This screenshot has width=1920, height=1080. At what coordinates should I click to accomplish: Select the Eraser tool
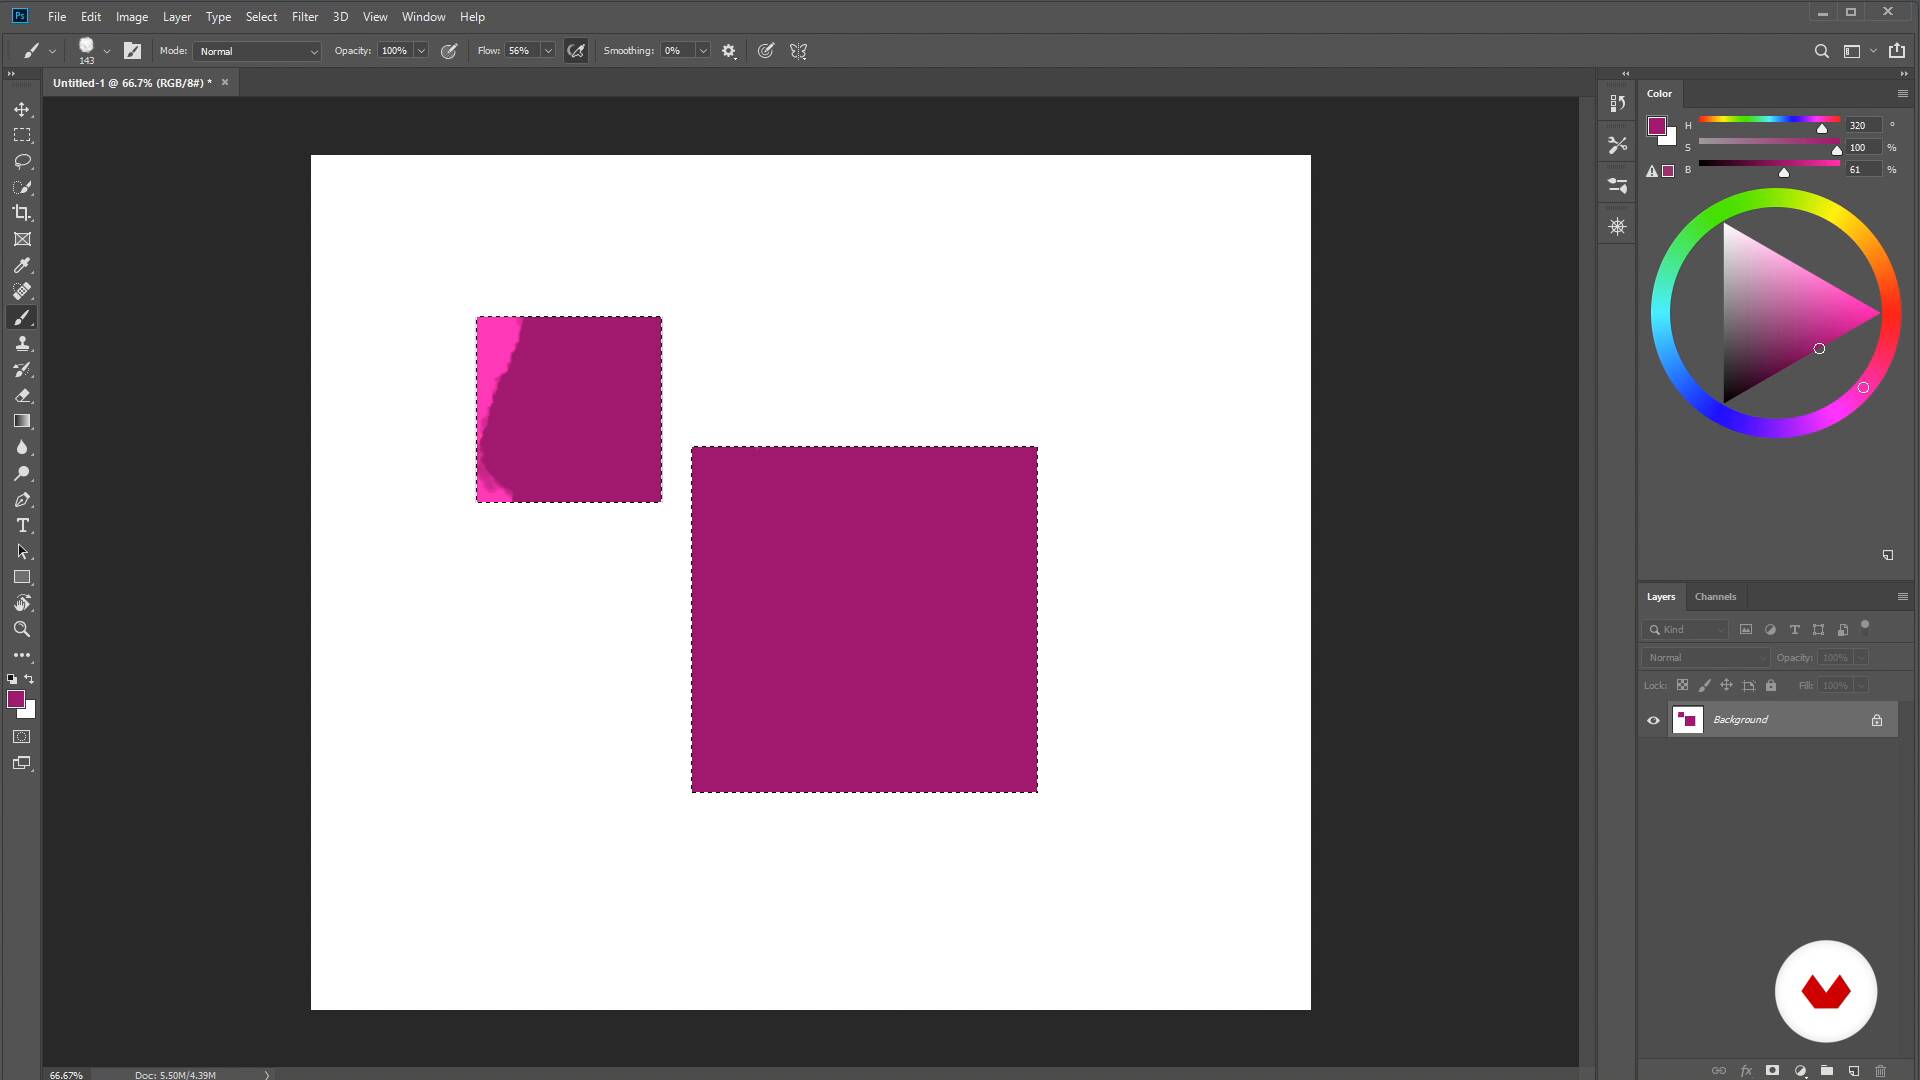(x=22, y=395)
